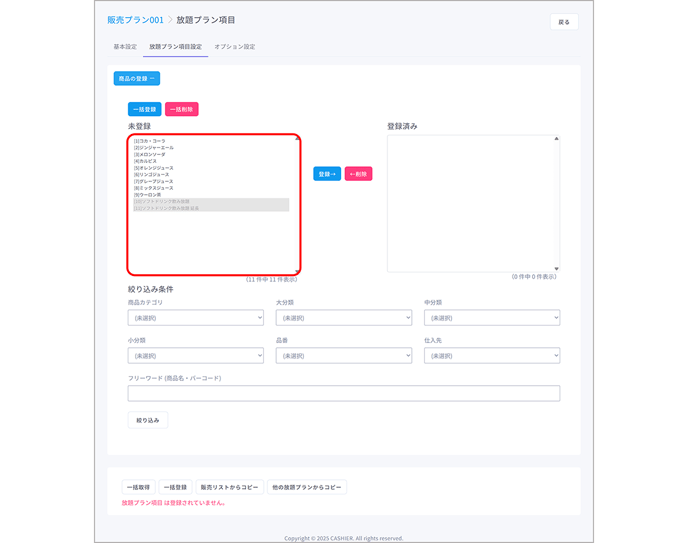The height and width of the screenshot is (543, 688).
Task: Open the 商品カテゴリ dropdown
Action: click(196, 318)
